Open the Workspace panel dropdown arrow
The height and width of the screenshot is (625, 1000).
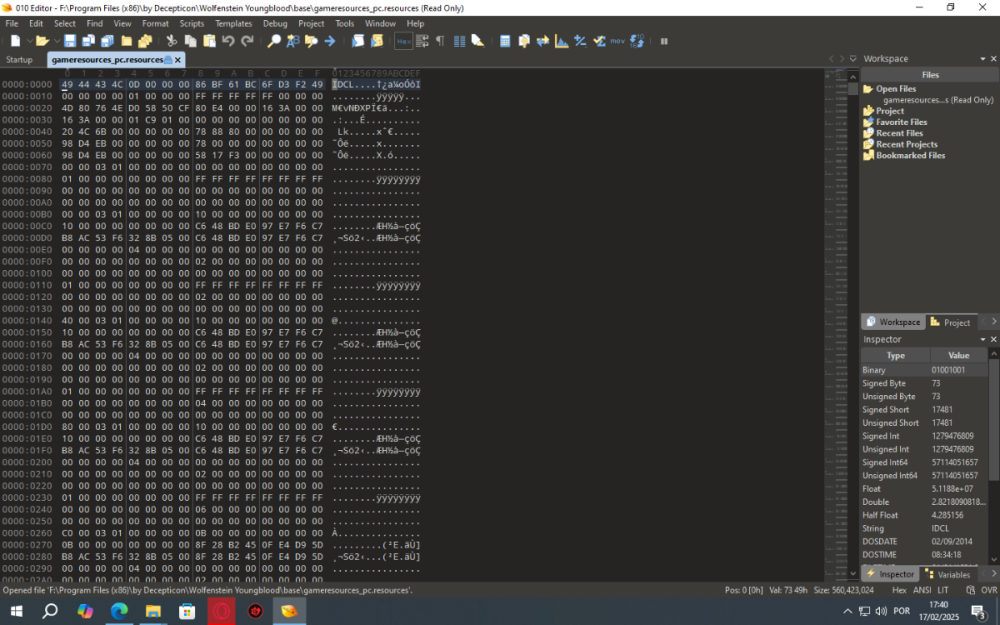982,59
